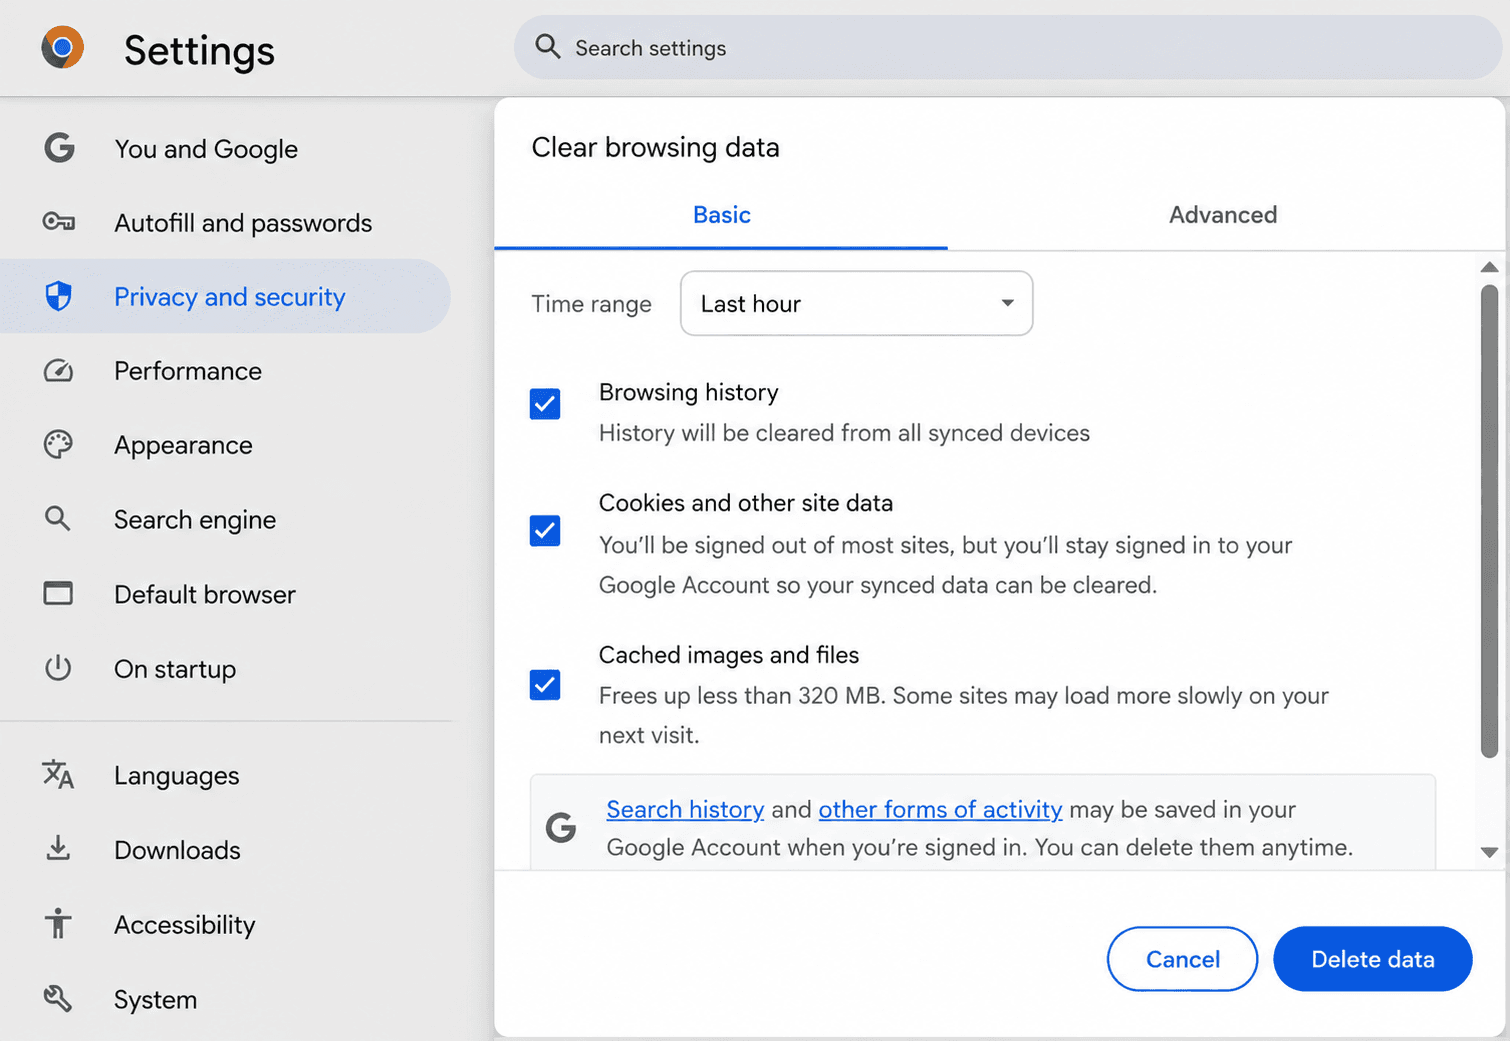Click the magnifier icon for Search engine
Screen dimensions: 1510x1041
pos(58,518)
